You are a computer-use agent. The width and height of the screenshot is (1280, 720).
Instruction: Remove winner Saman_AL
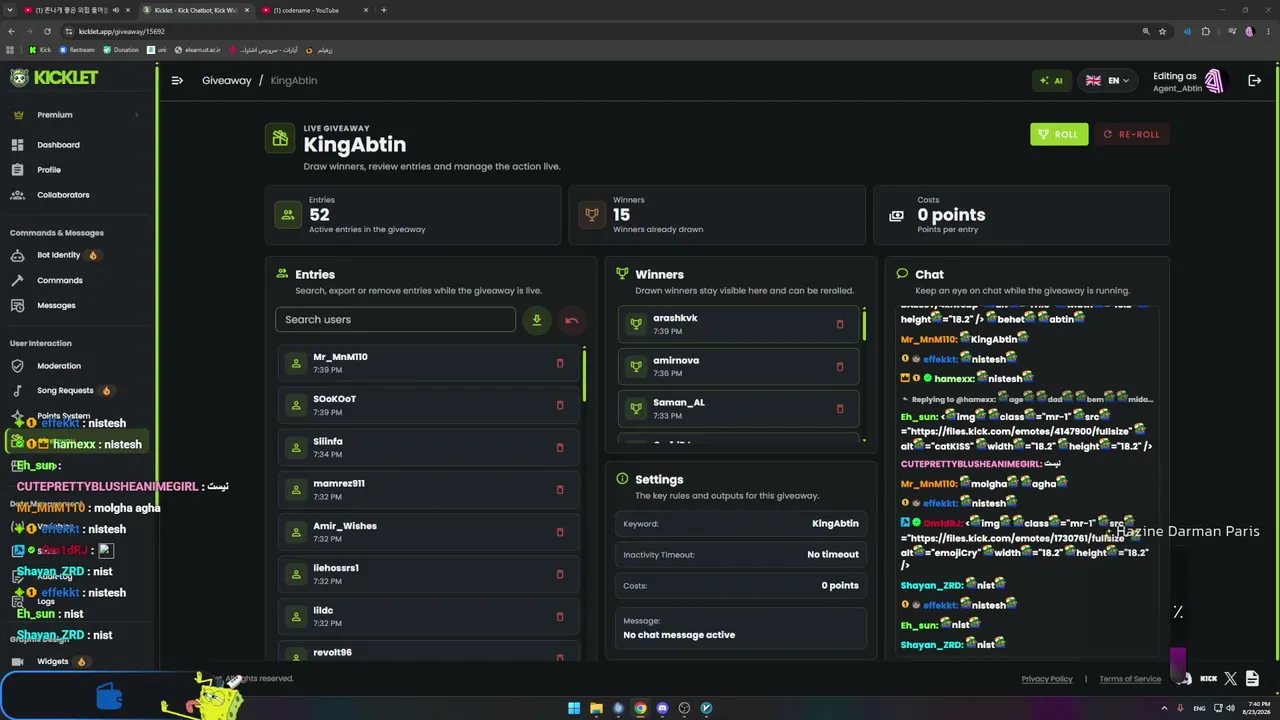840,408
